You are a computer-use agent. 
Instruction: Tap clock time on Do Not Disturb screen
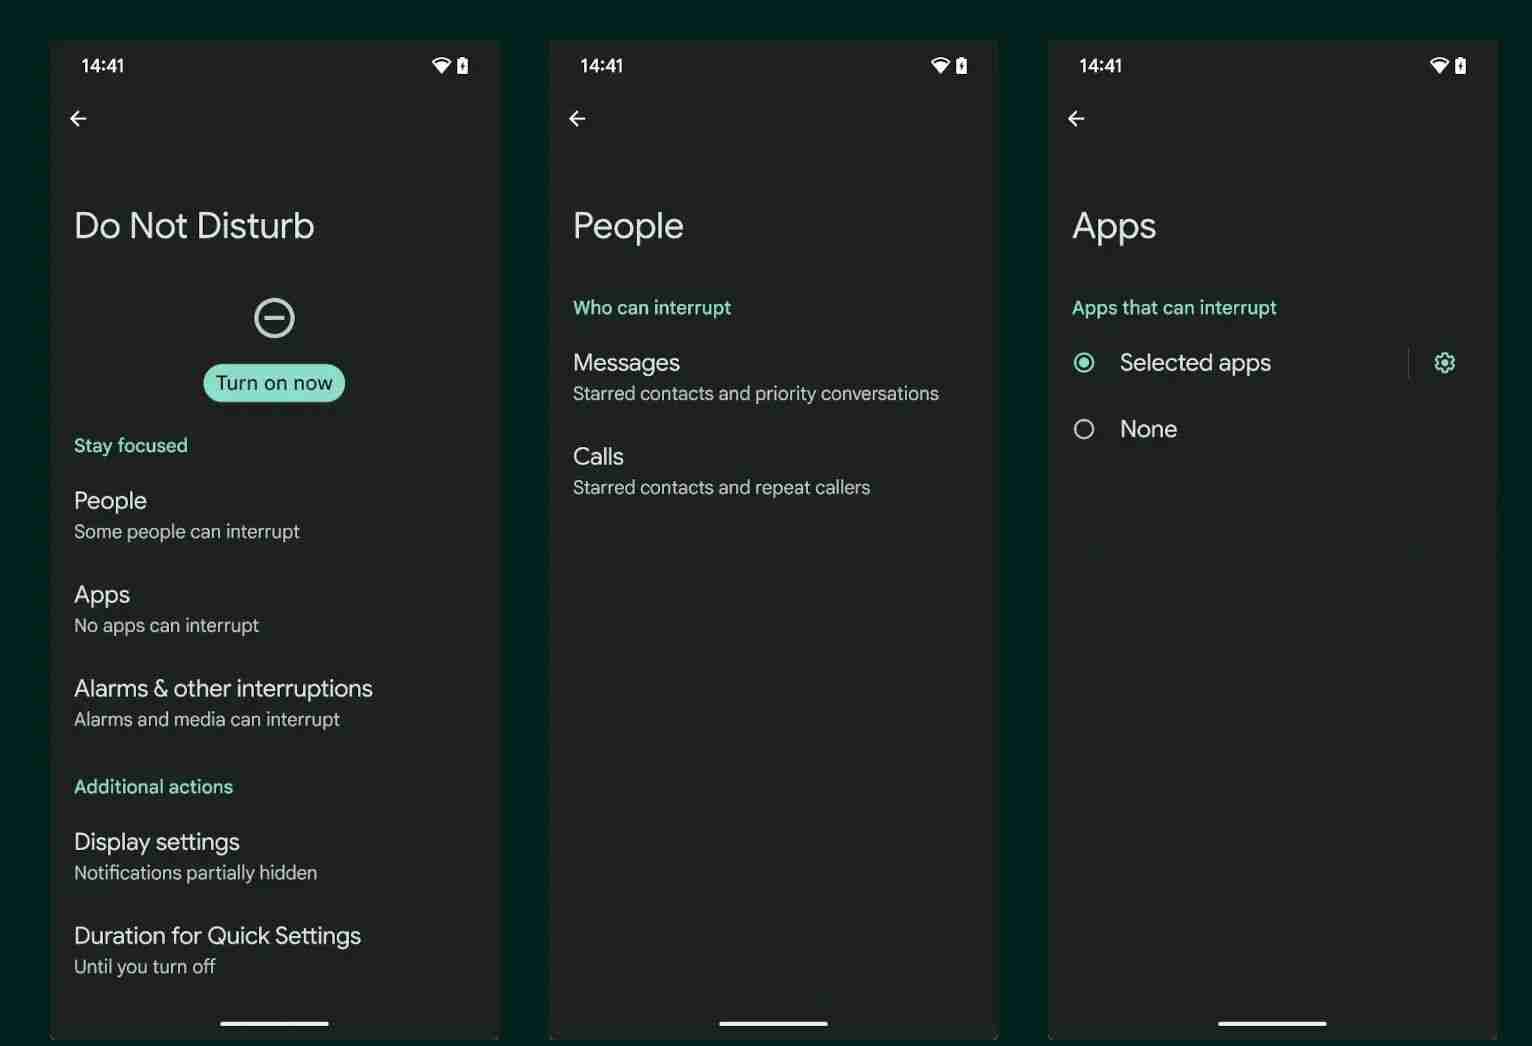[103, 66]
